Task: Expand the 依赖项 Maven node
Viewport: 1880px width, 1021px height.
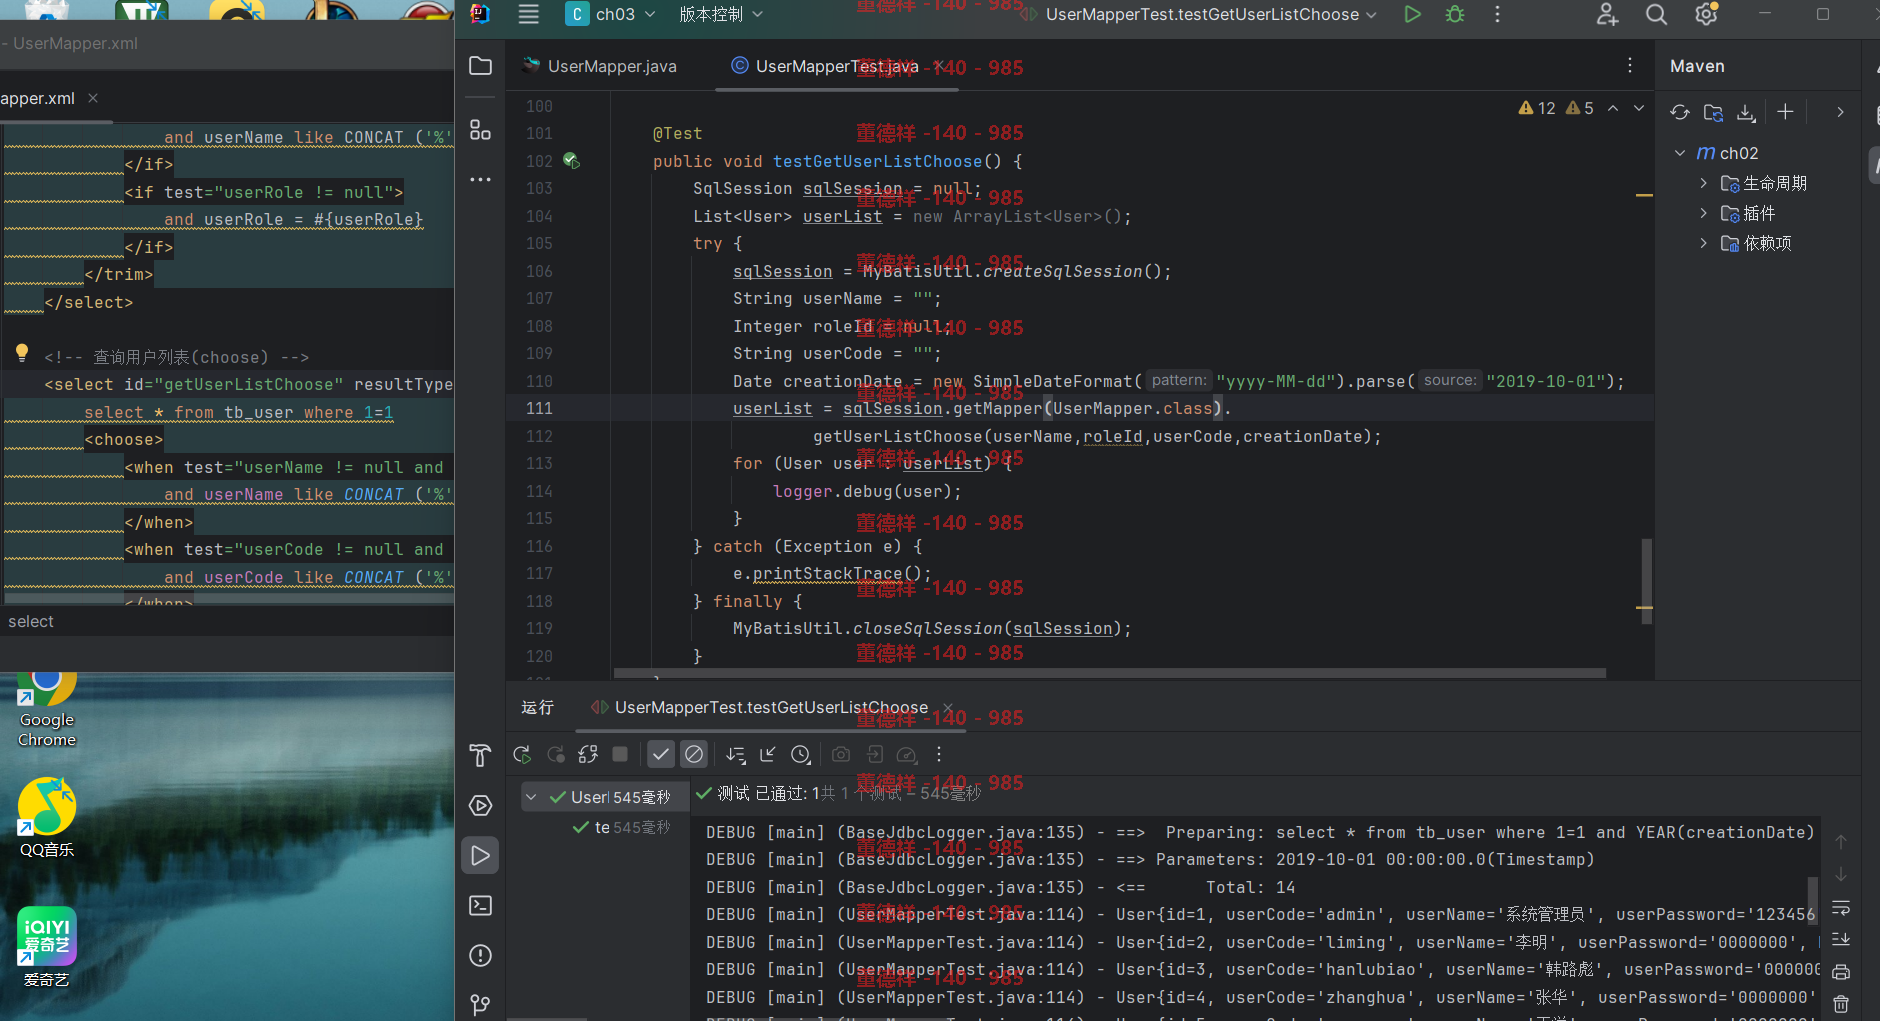Action: 1703,243
